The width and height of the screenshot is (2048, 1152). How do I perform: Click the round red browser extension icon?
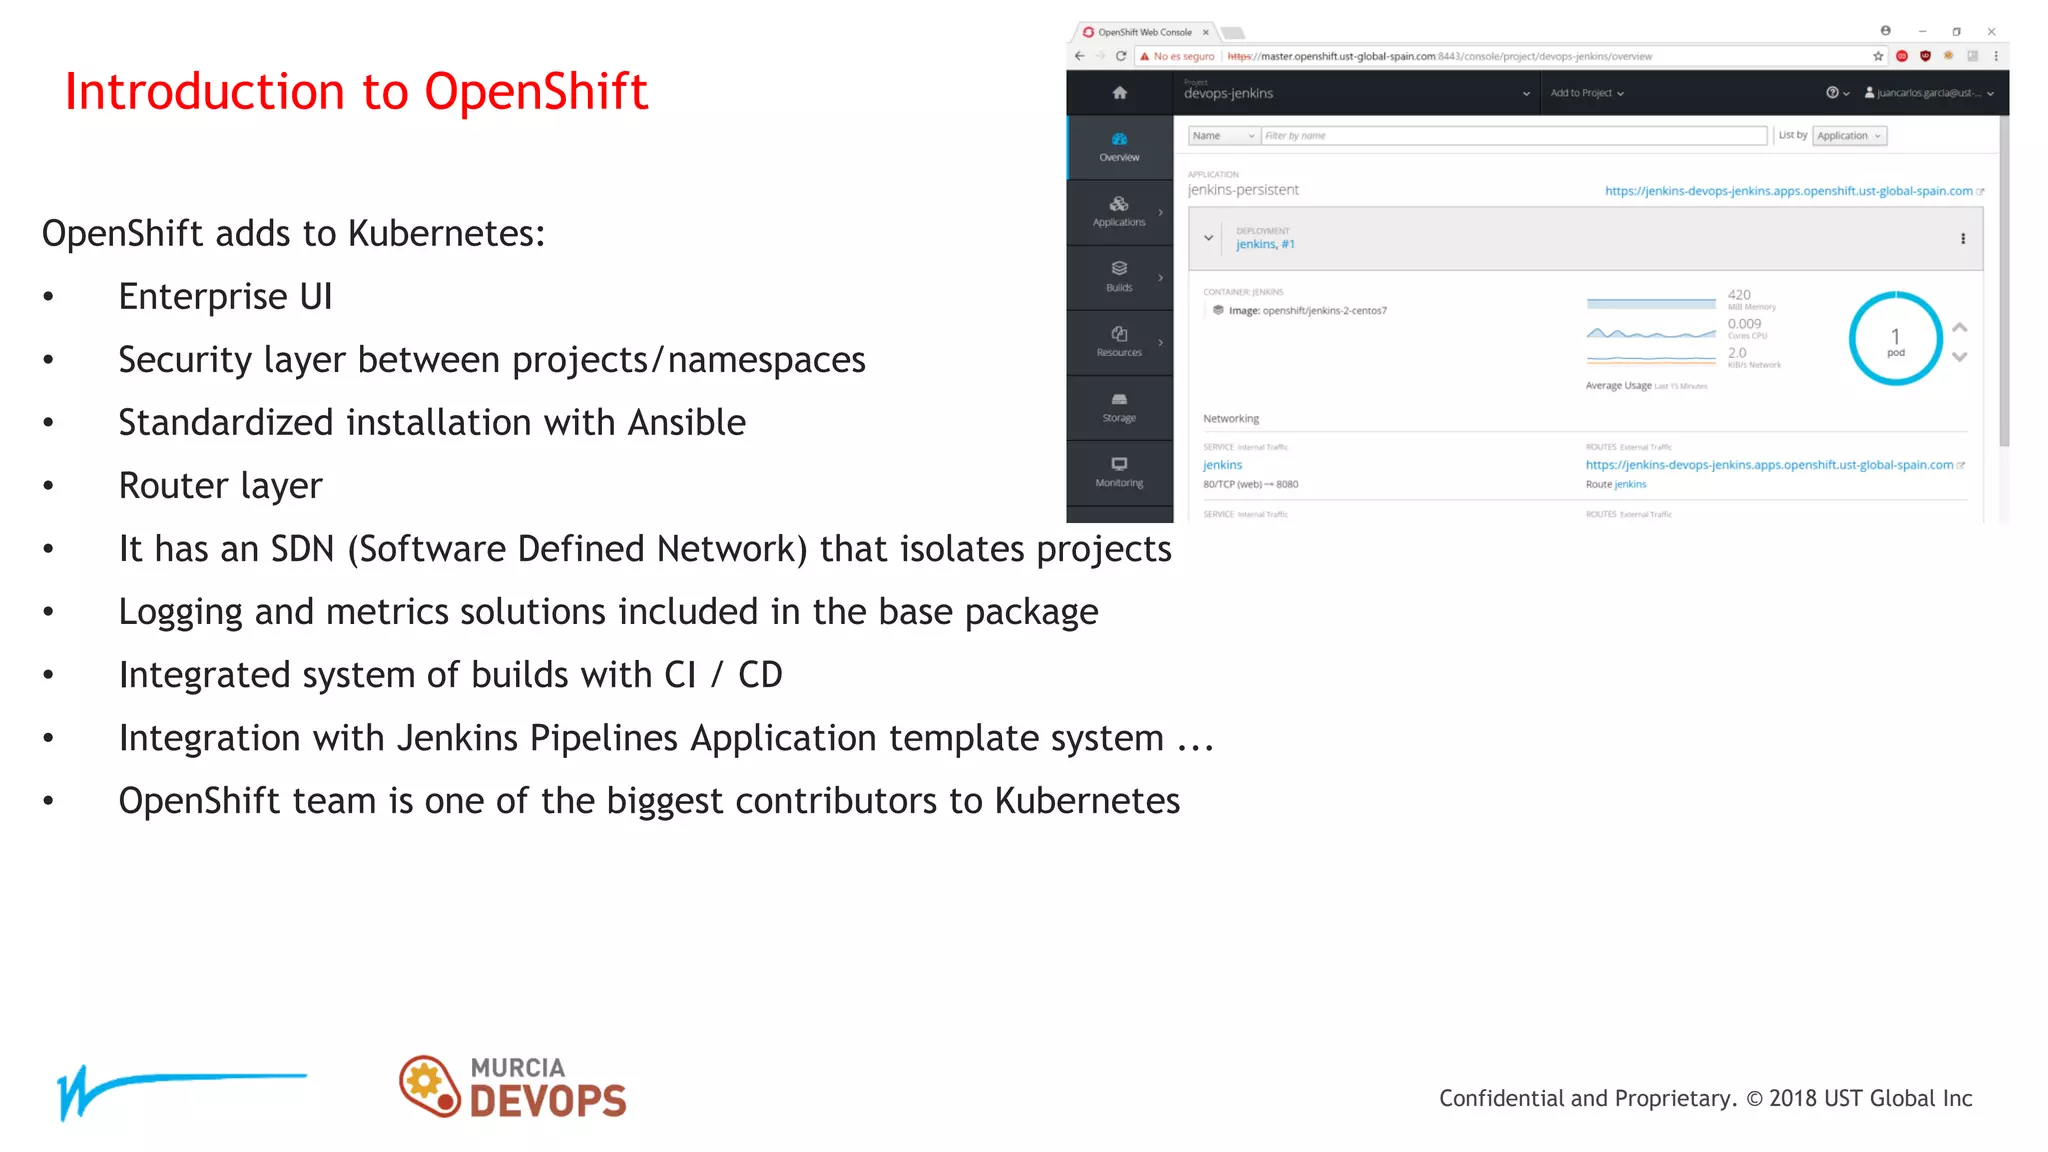click(x=1902, y=56)
